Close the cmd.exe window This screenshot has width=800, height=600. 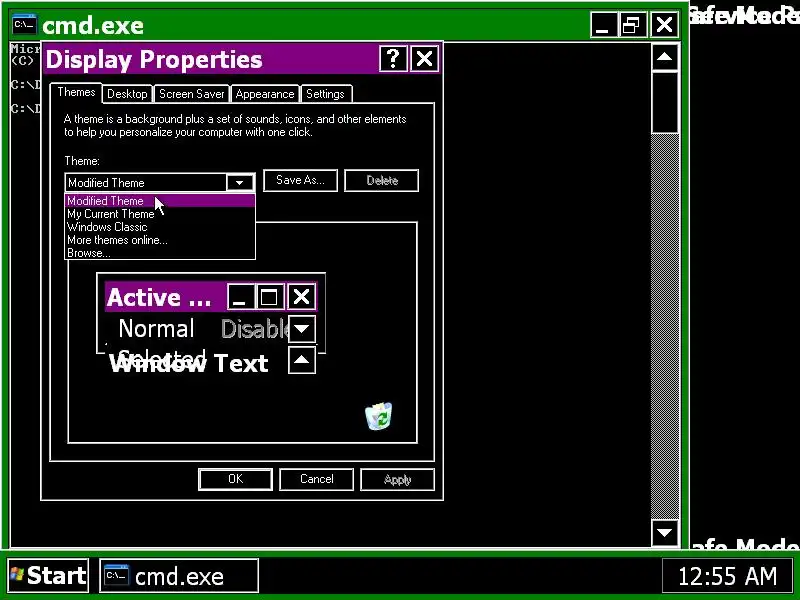point(664,24)
